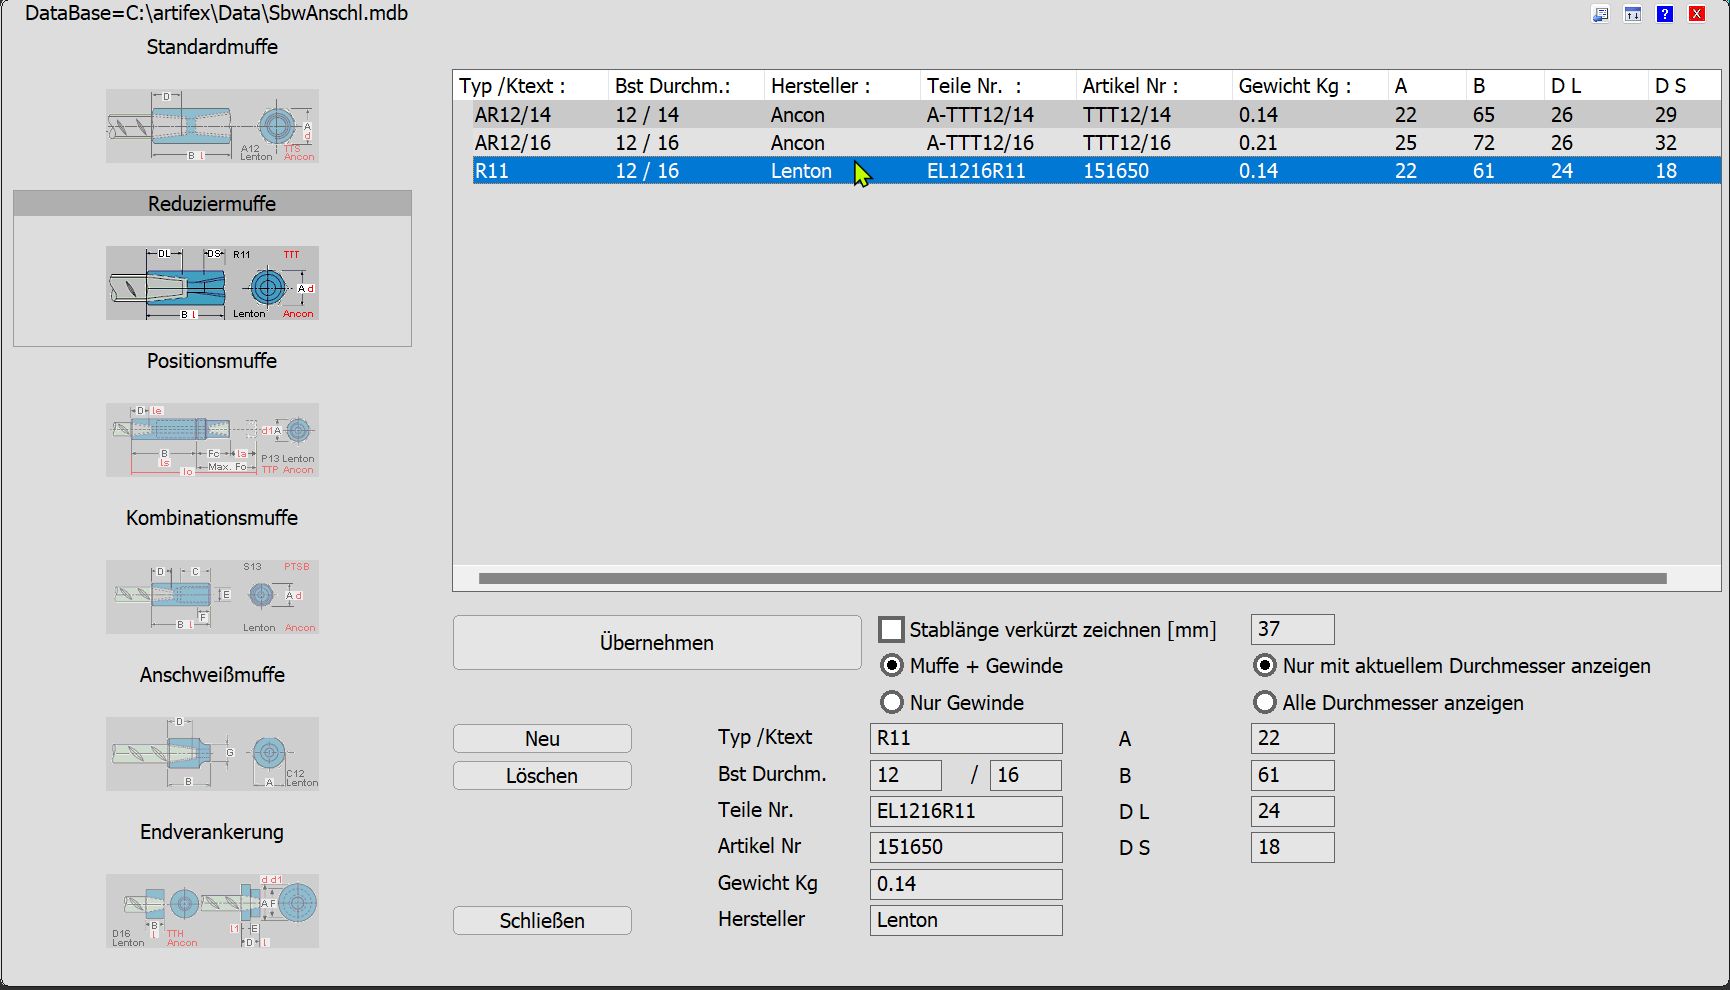Click the form with blue arrow icon
The height and width of the screenshot is (990, 1730).
[1600, 14]
